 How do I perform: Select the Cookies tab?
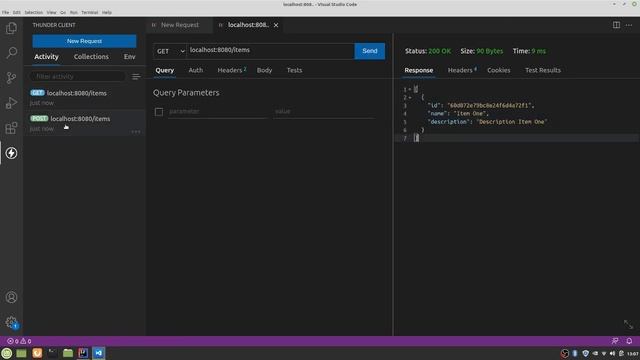[499, 70]
